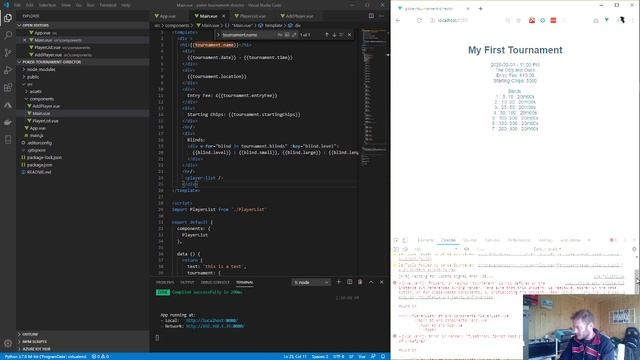Close the terminal panel

[x=382, y=282]
